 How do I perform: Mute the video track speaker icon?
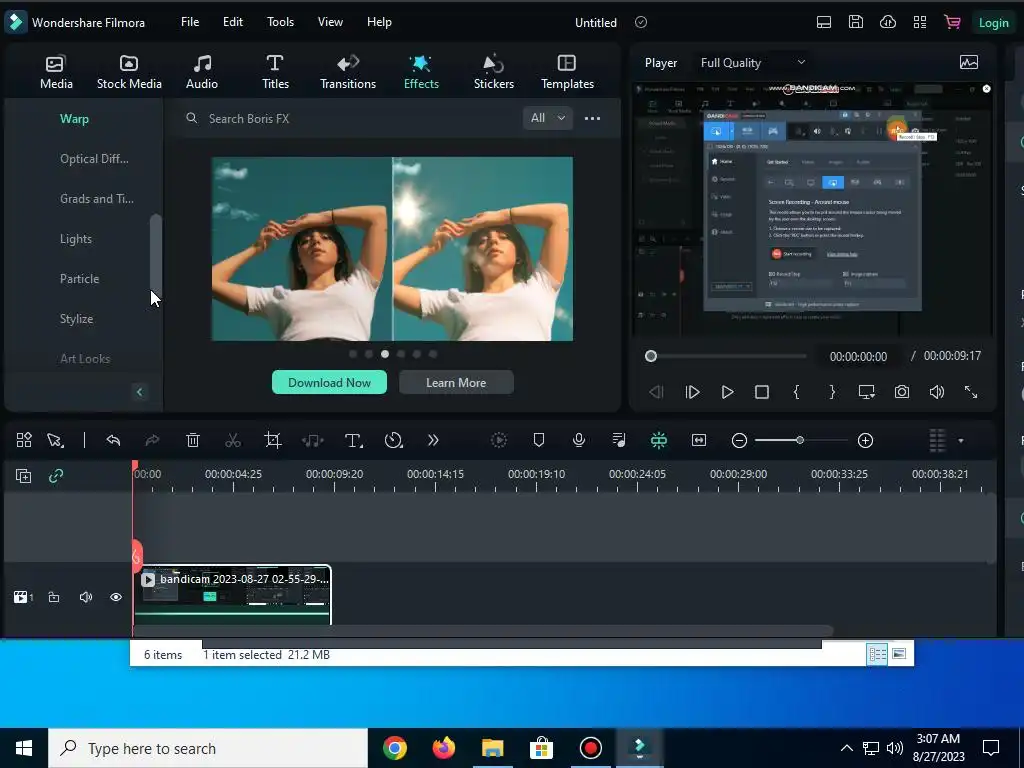point(86,597)
